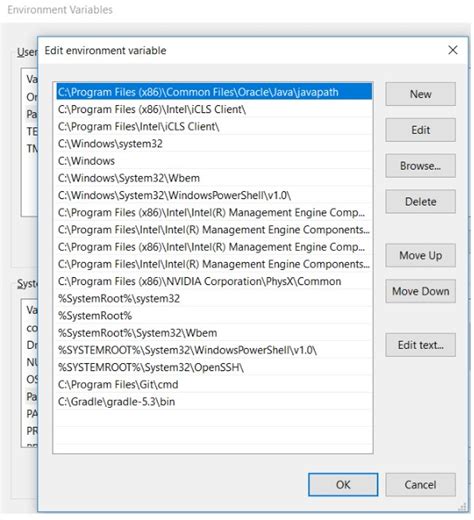474x520 pixels.
Task: Click the Edit button
Action: pos(420,130)
